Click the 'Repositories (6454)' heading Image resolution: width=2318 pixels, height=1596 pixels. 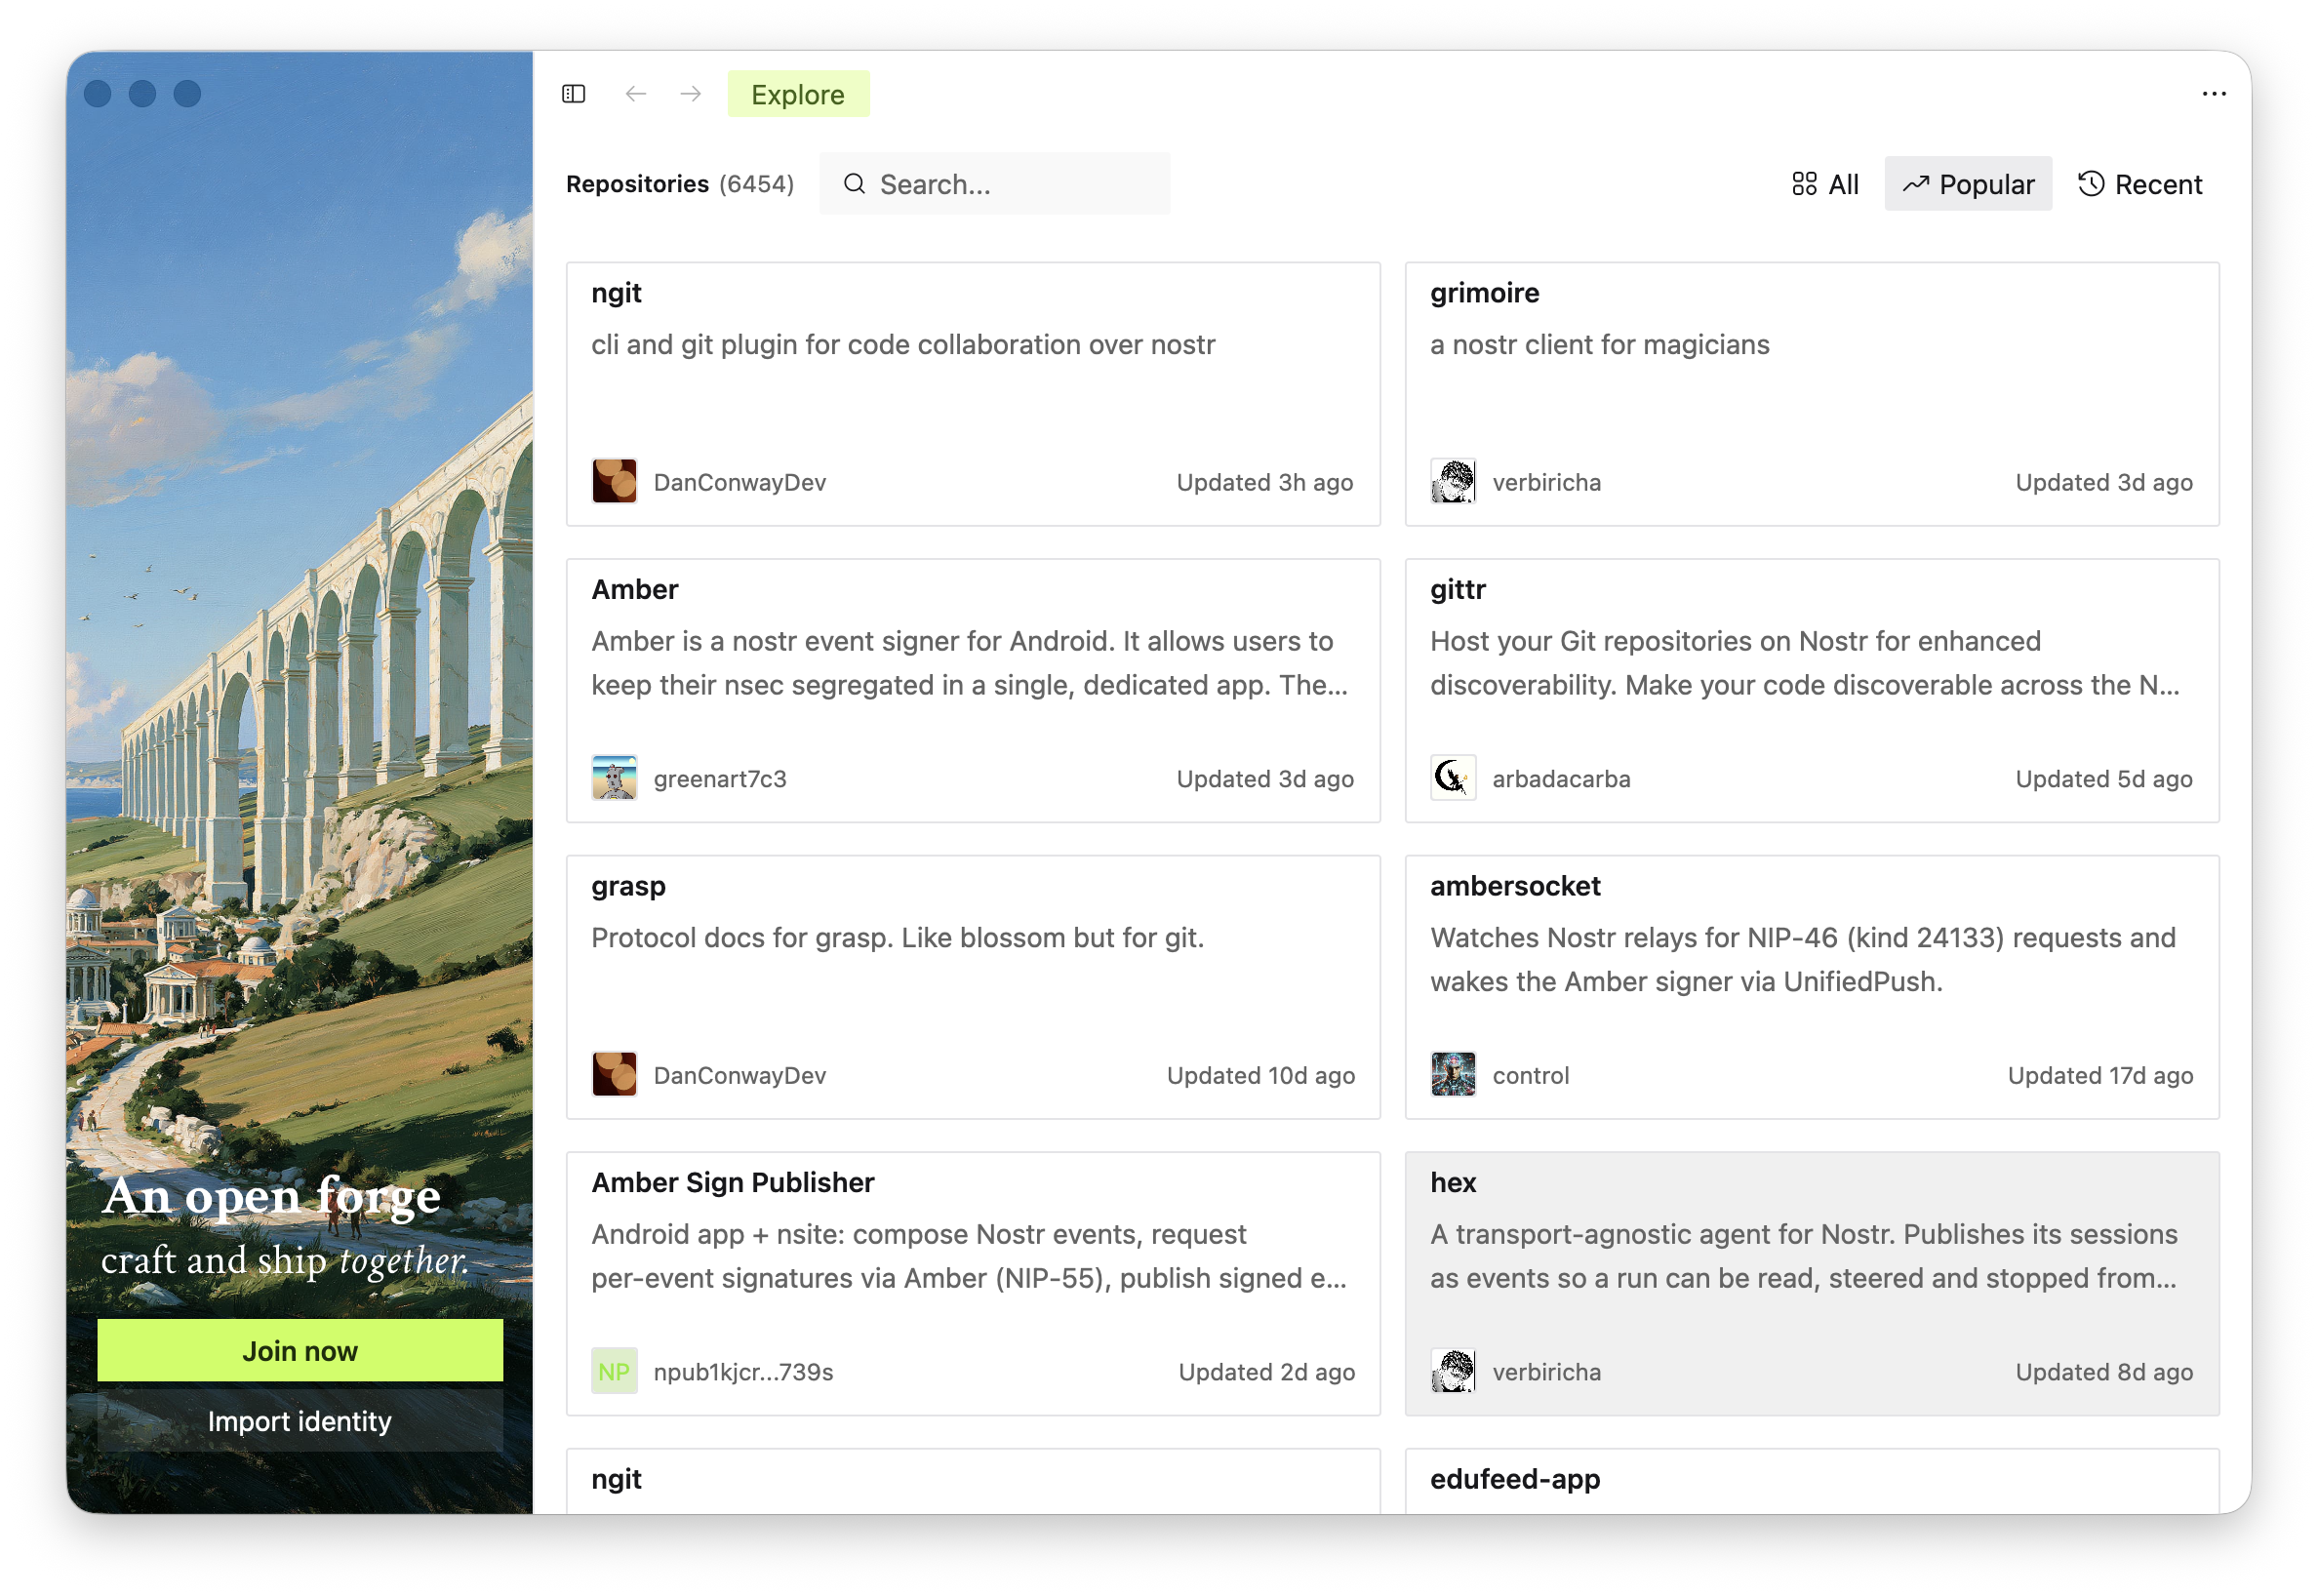tap(680, 184)
